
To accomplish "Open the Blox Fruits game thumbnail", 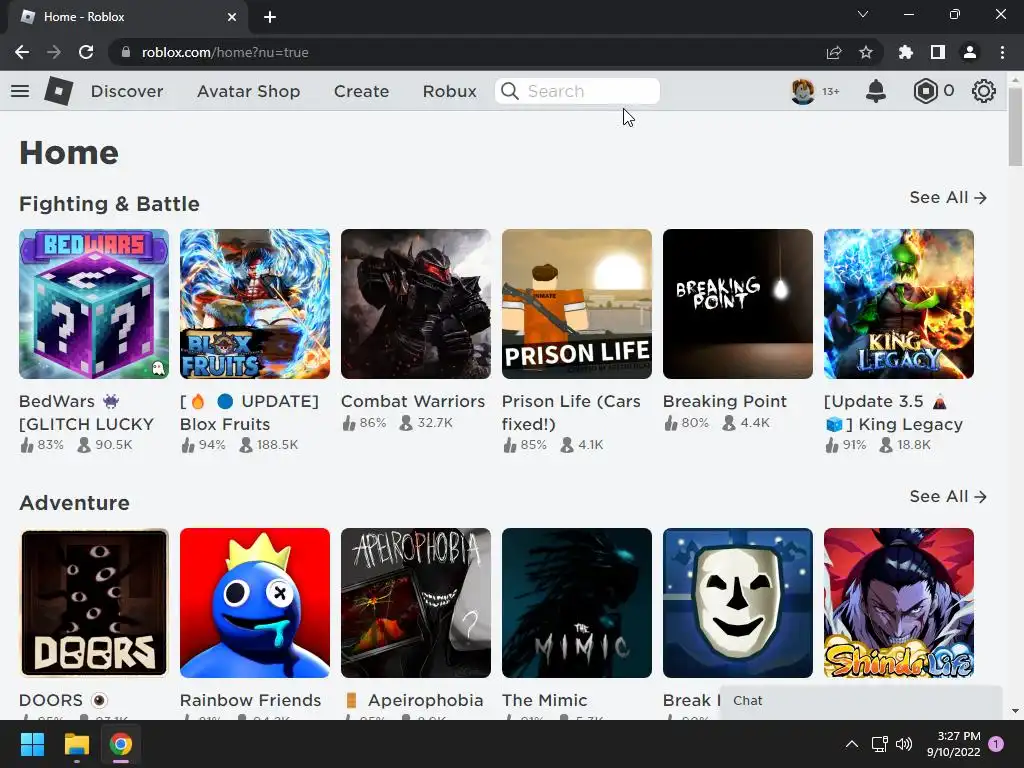I will 255,304.
